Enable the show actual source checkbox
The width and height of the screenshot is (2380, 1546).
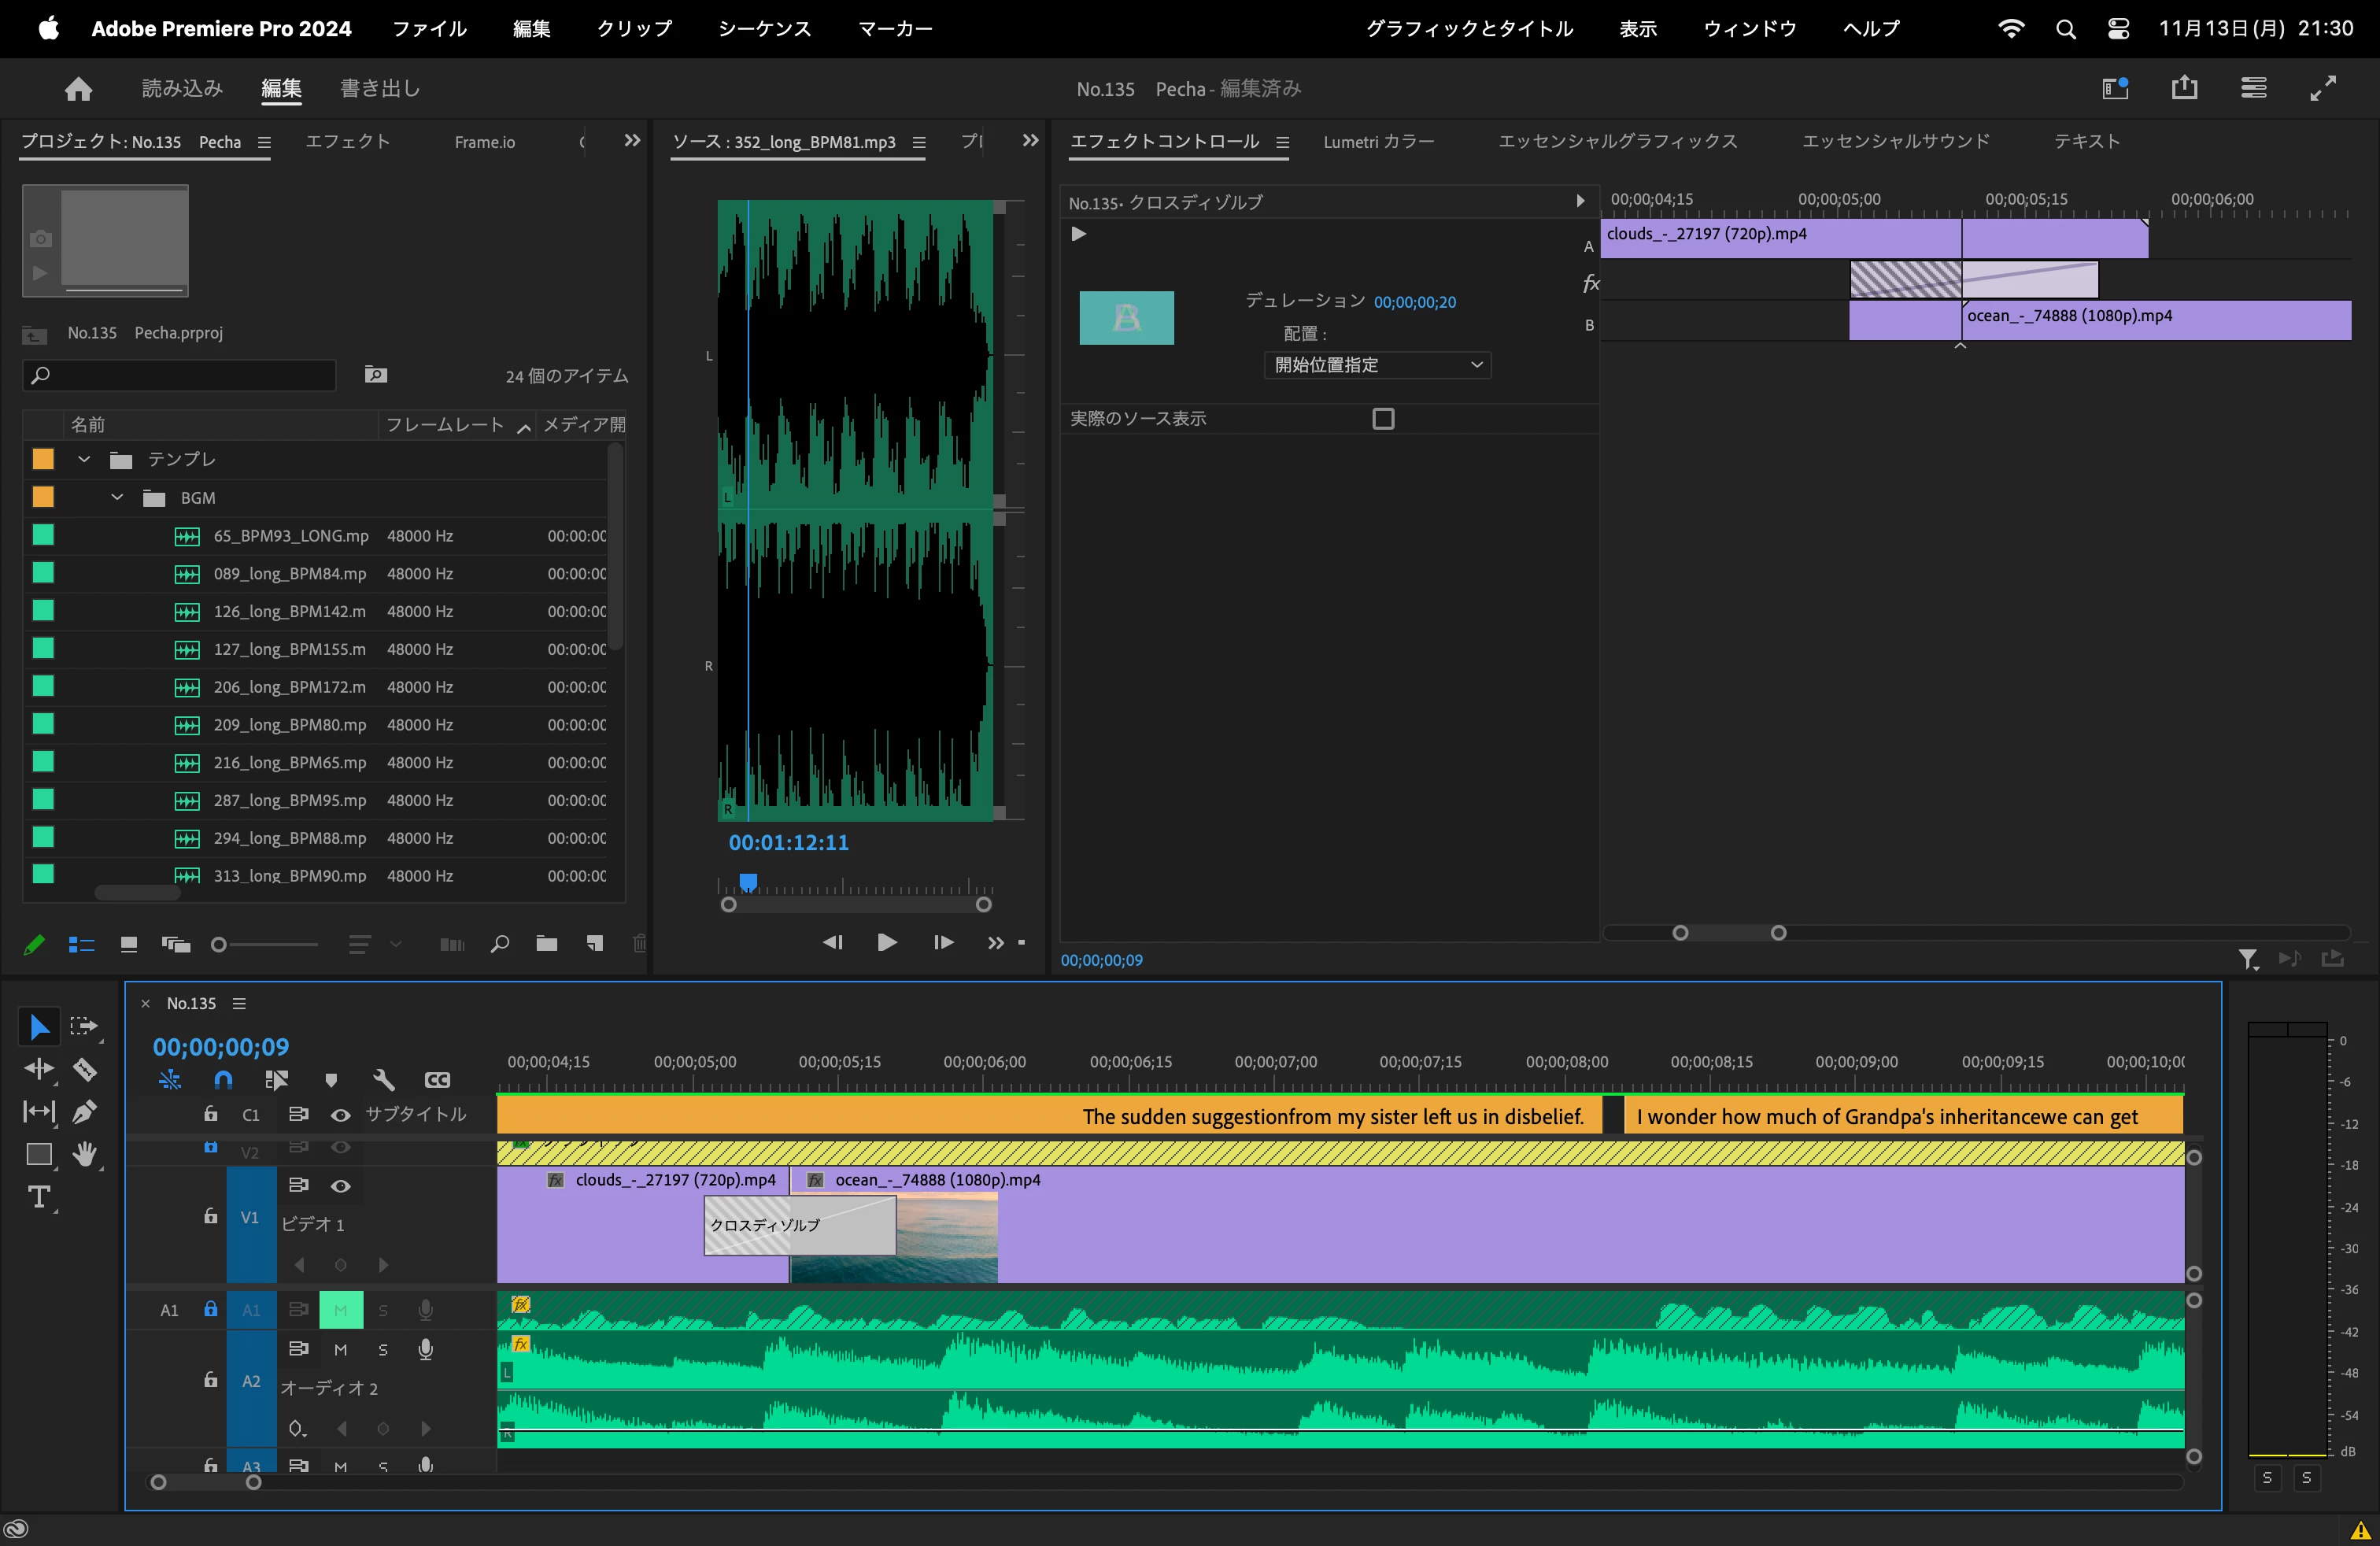1383,418
